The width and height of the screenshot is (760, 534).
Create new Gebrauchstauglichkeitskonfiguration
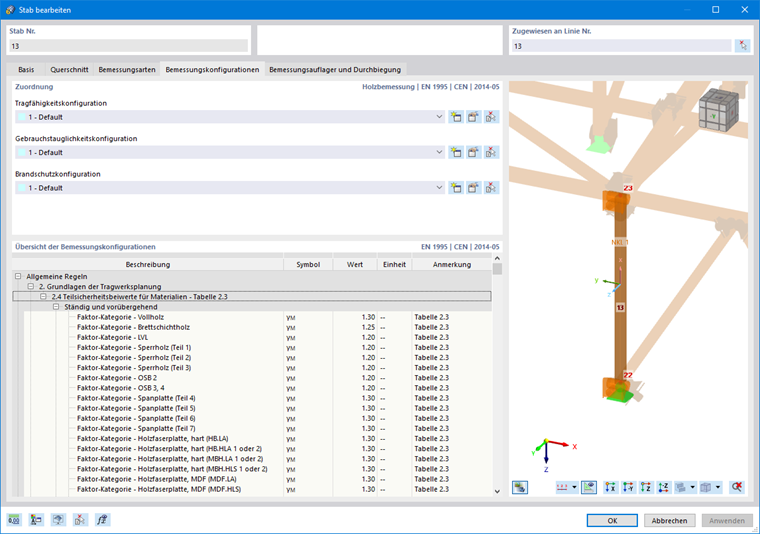click(x=456, y=152)
